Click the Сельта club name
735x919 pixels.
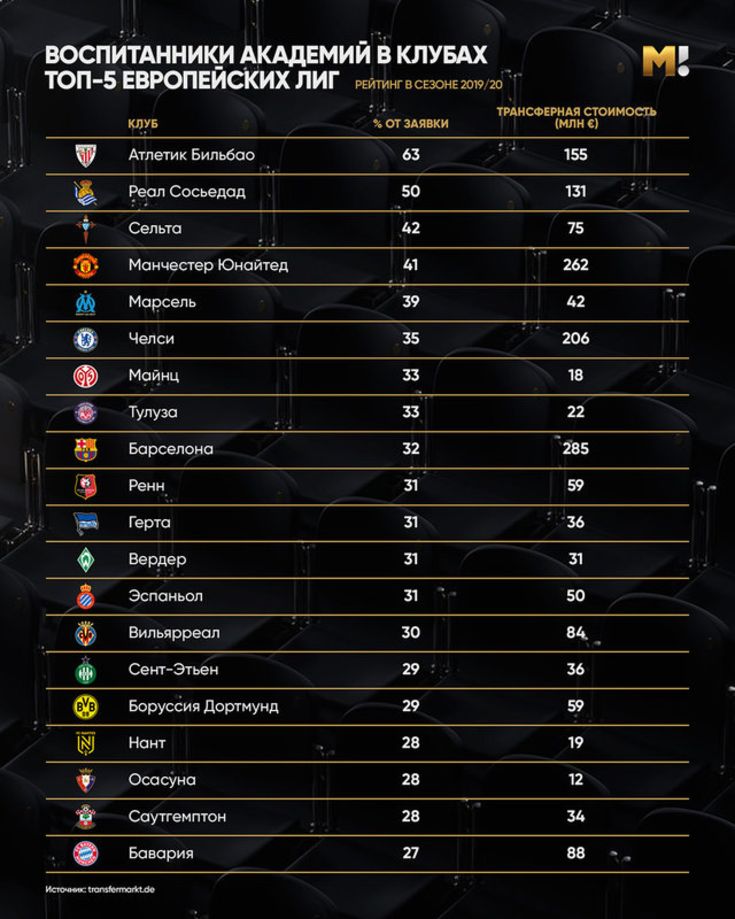click(155, 229)
